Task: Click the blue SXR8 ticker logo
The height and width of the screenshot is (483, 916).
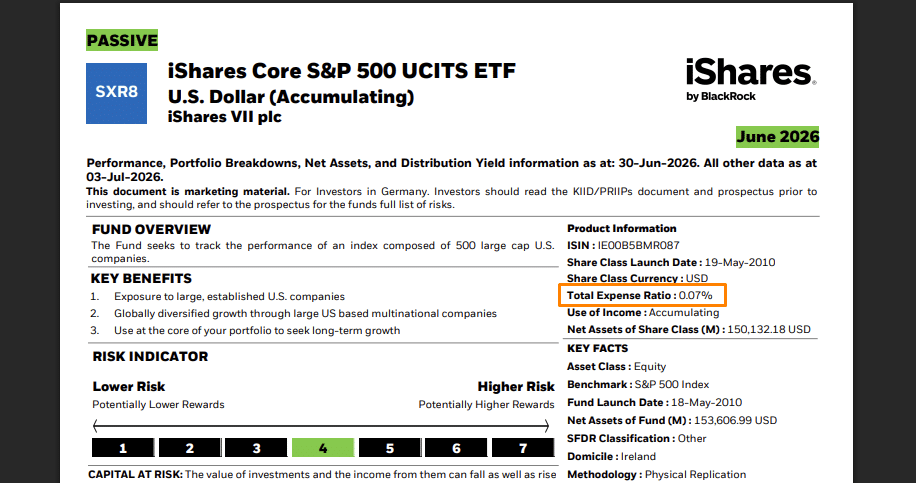Action: click(116, 93)
